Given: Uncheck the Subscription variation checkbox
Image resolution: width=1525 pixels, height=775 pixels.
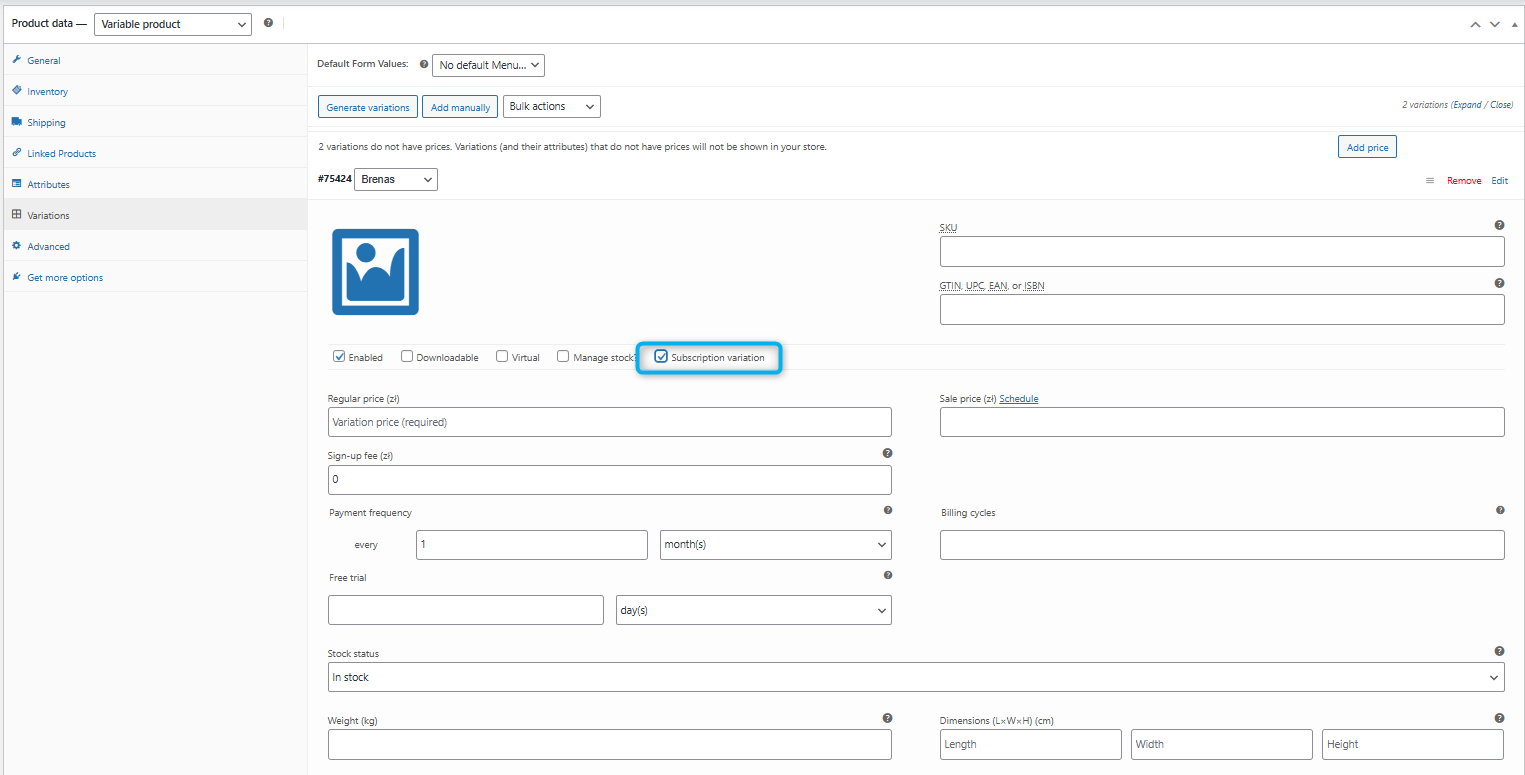Looking at the screenshot, I should [x=661, y=356].
